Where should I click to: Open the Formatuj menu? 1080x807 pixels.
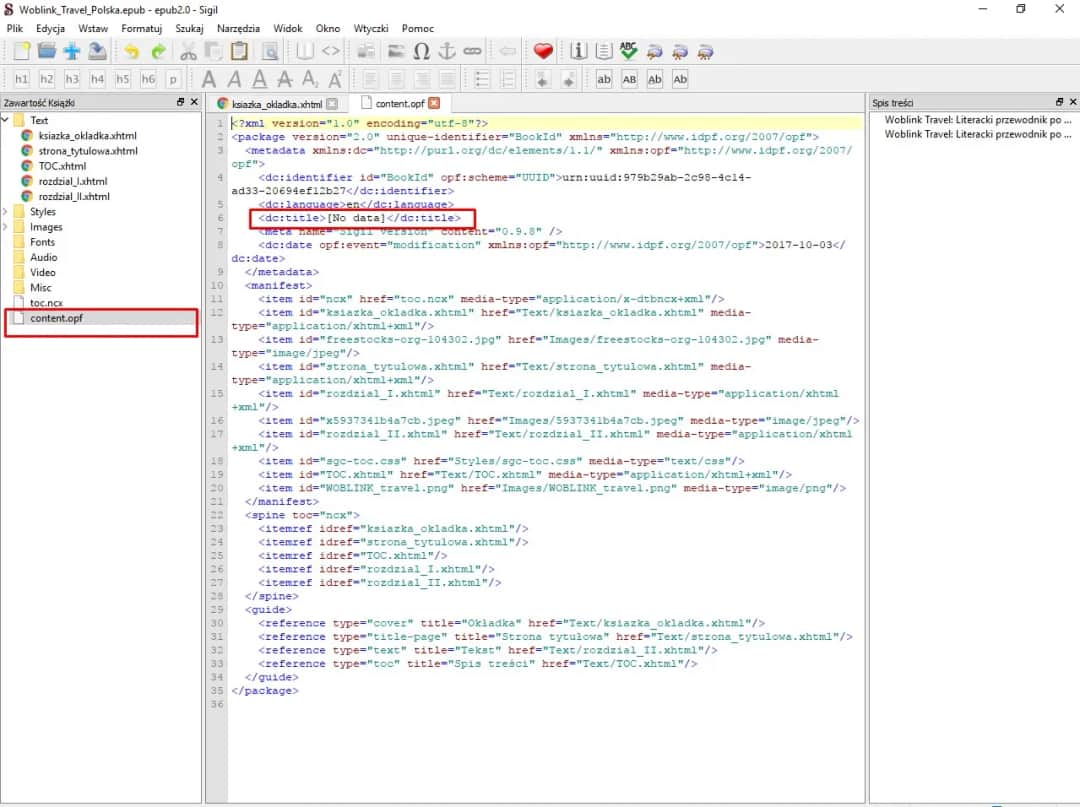coord(142,28)
